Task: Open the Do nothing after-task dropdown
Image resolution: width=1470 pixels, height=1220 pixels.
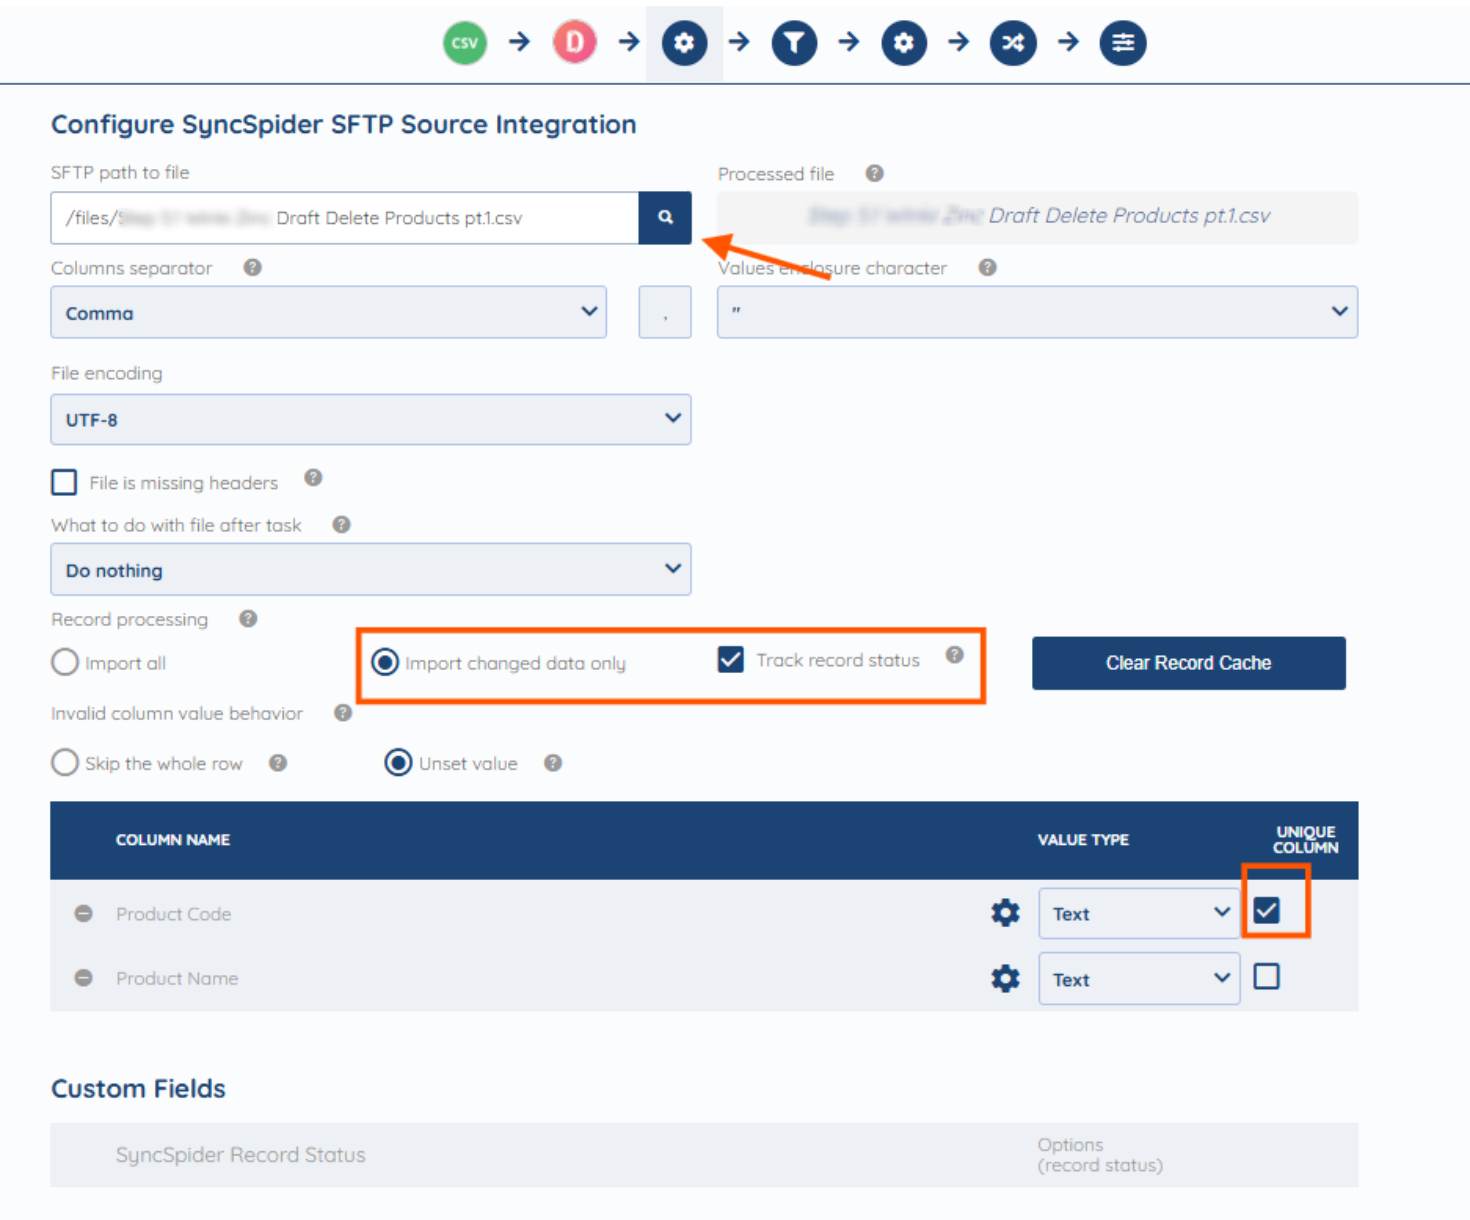Action: pyautogui.click(x=371, y=569)
